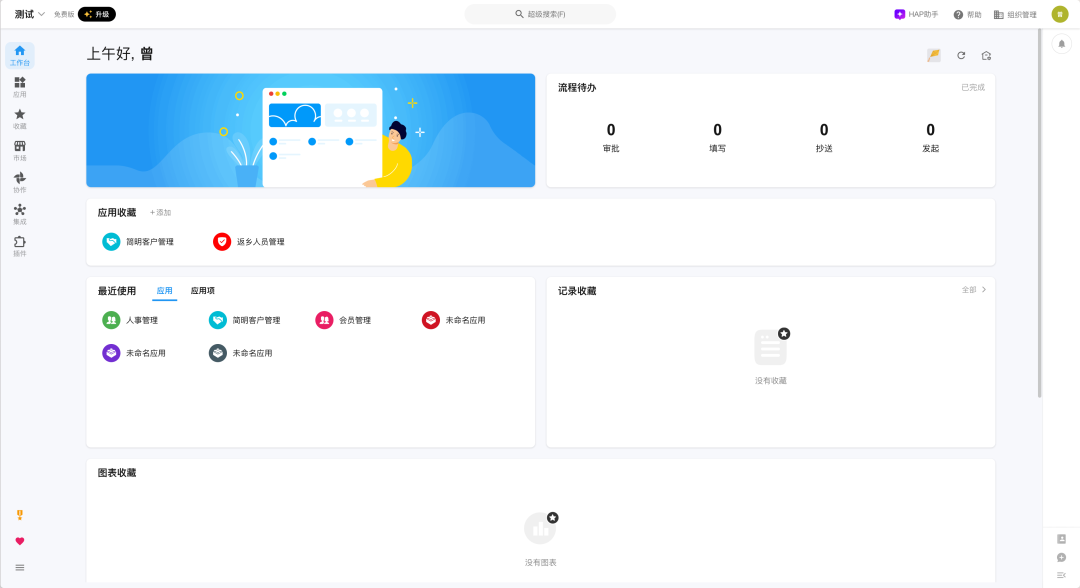This screenshot has width=1080, height=588.
Task: Click the 免费版 label
Action: [64, 14]
